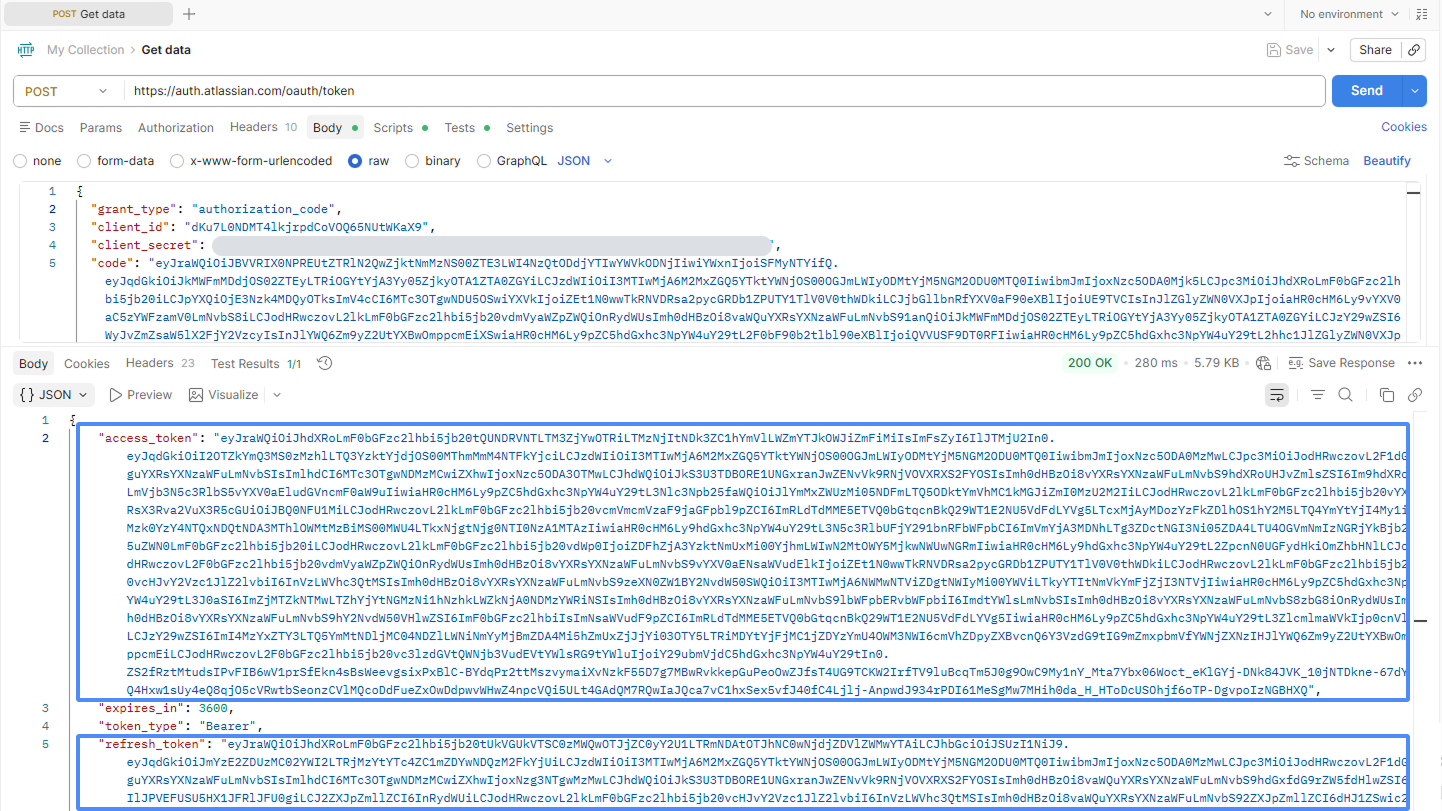Open the response Cookies tab

(x=87, y=363)
